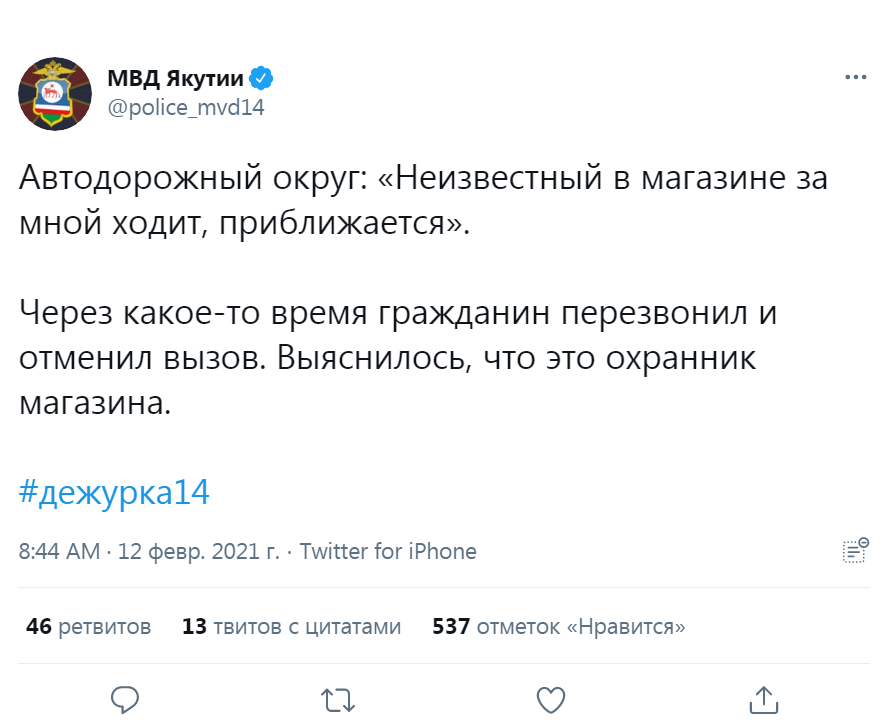Click the blue verified badge
The width and height of the screenshot is (888, 728).
pyautogui.click(x=262, y=79)
